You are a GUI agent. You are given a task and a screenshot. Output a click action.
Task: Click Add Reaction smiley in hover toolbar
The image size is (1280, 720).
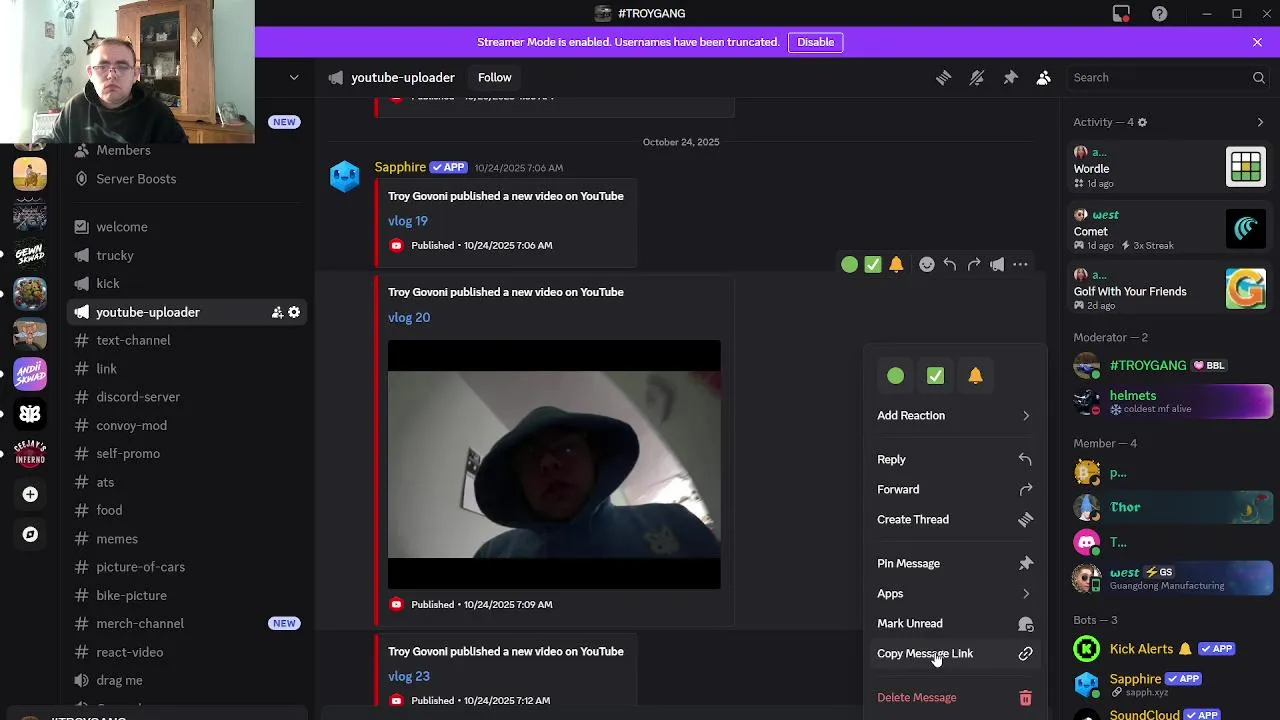click(927, 265)
